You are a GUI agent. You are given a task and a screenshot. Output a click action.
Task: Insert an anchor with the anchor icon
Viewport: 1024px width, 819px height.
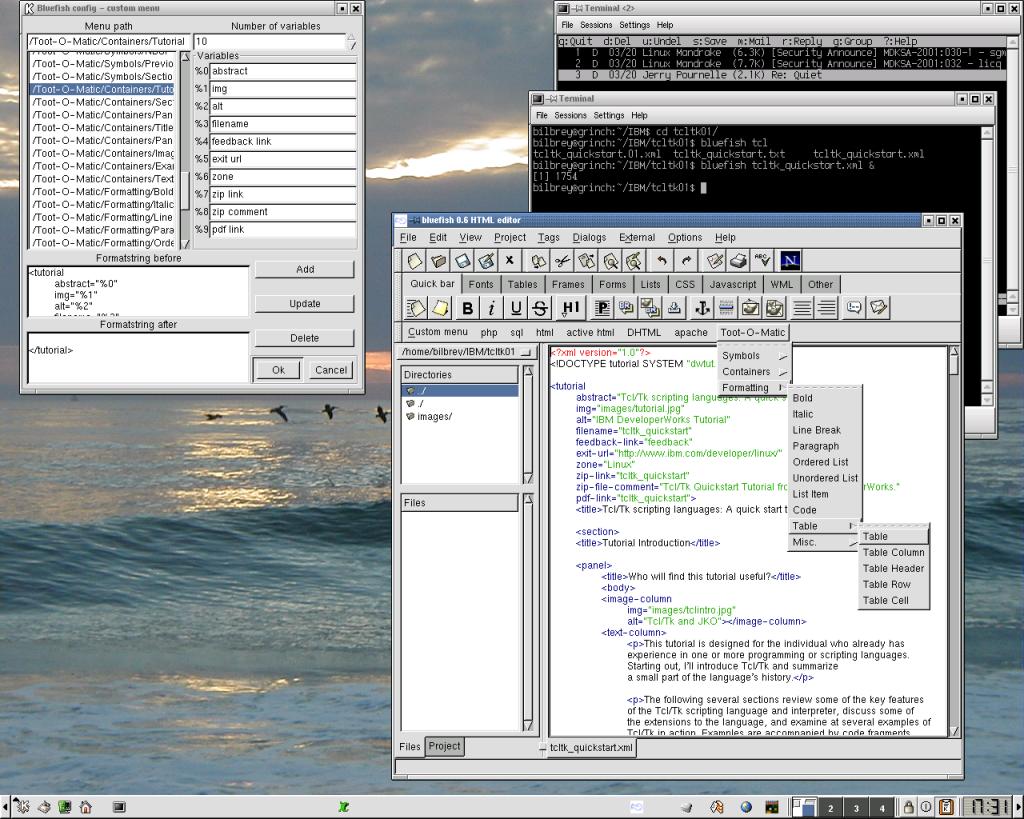click(701, 308)
